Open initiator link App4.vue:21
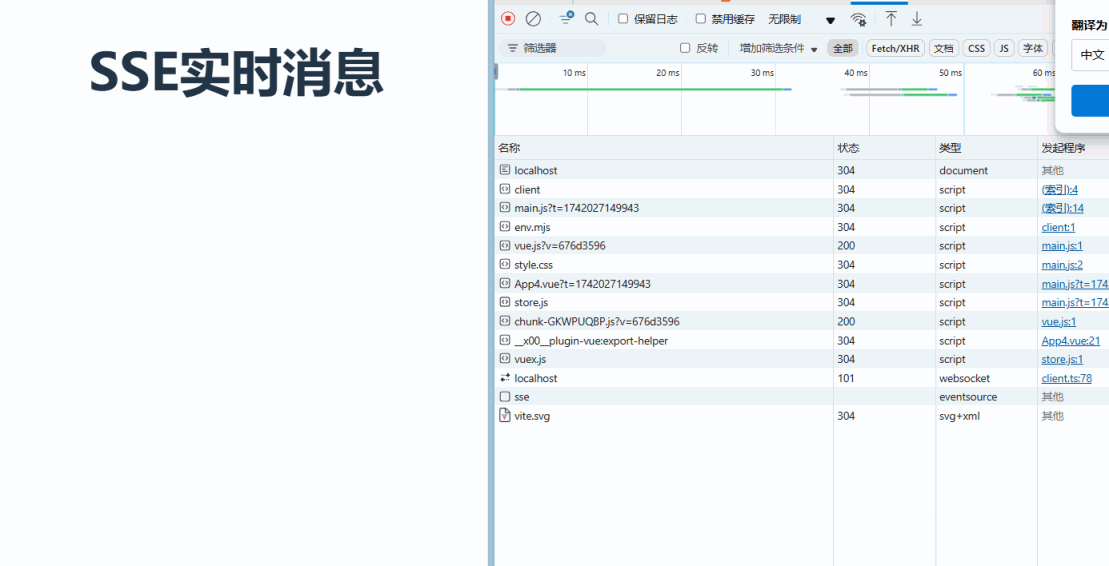 click(1071, 340)
